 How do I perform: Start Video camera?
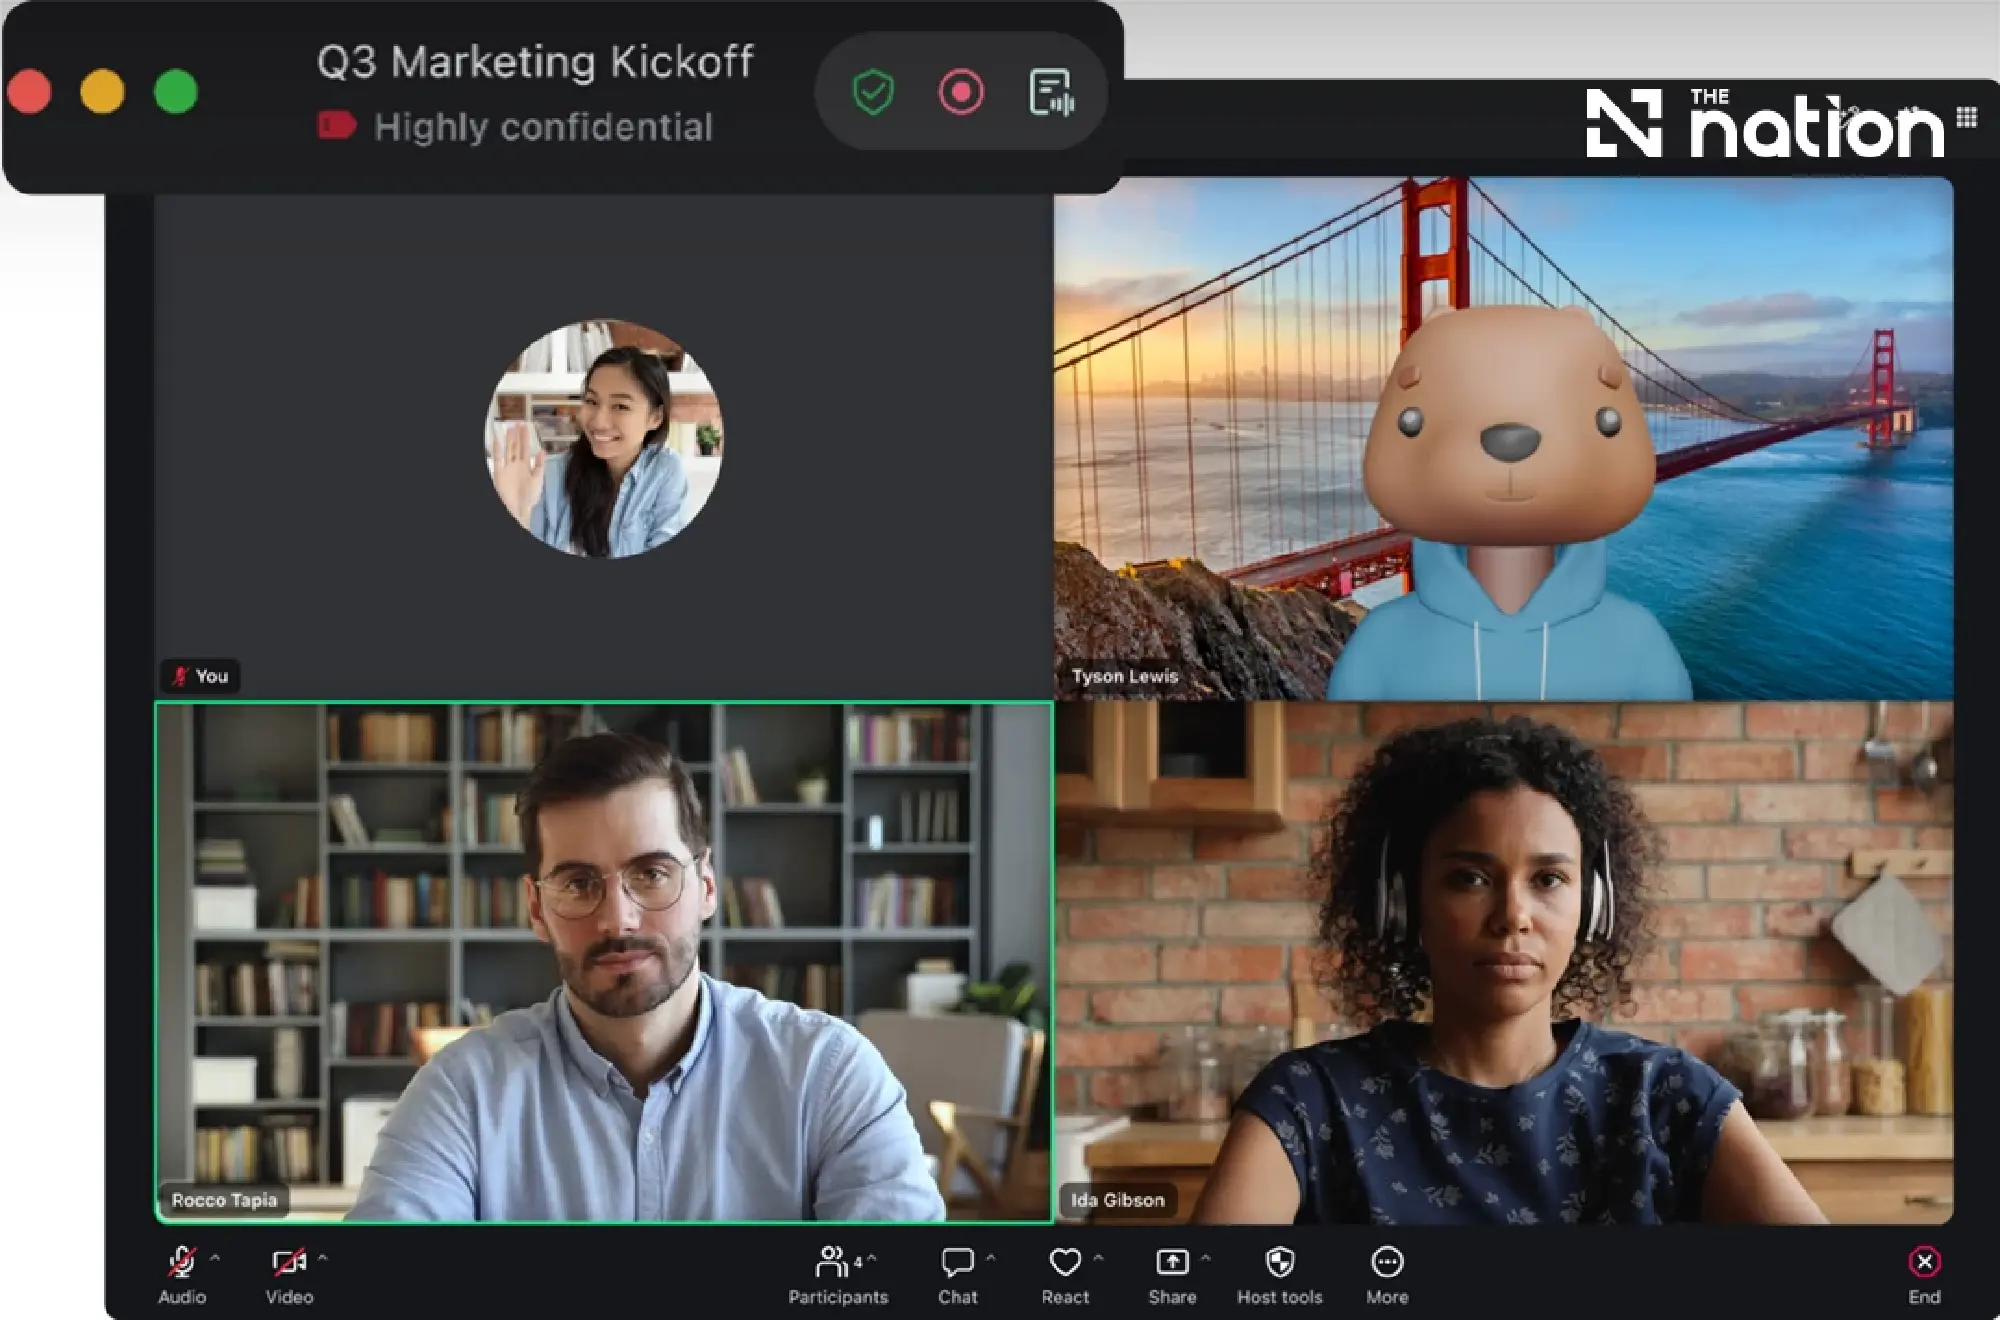pos(289,1275)
